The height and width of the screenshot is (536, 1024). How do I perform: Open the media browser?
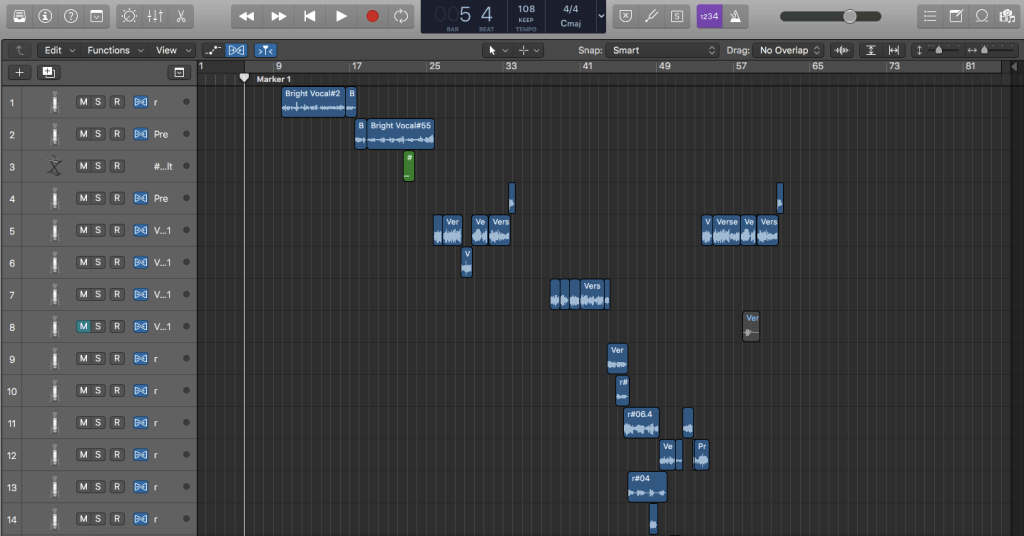(x=1006, y=16)
